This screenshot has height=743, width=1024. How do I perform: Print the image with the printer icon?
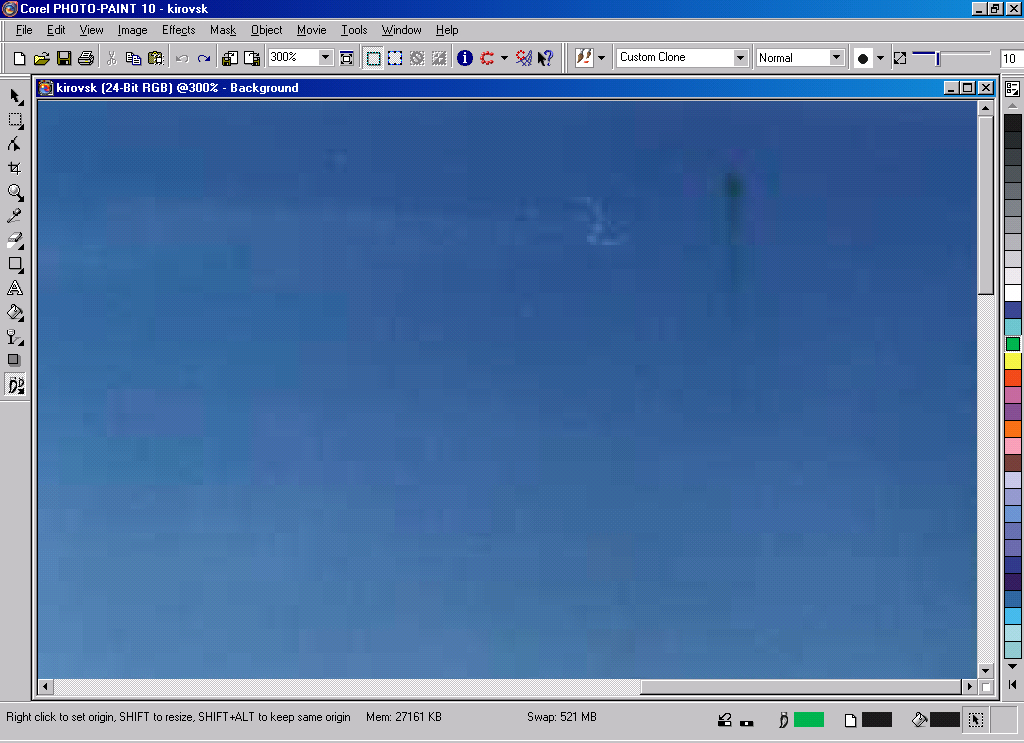(x=86, y=58)
